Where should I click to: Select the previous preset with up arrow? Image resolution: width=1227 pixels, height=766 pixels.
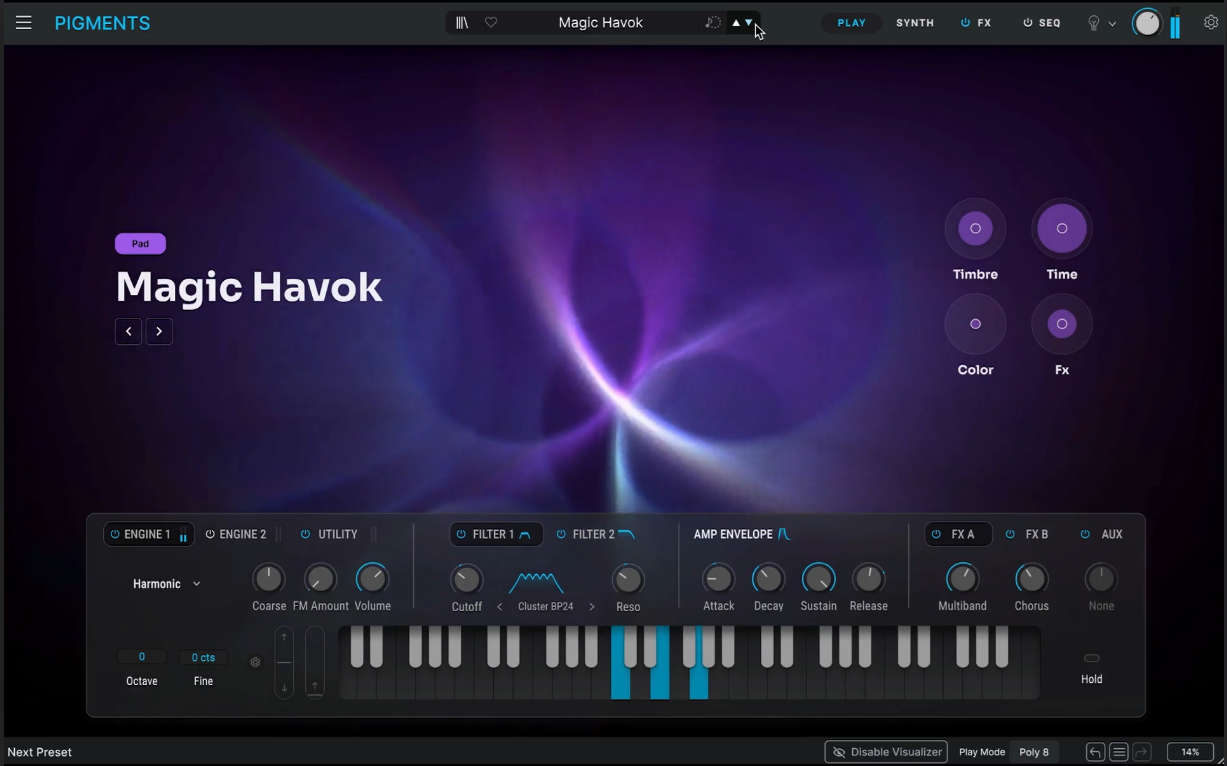pos(736,23)
